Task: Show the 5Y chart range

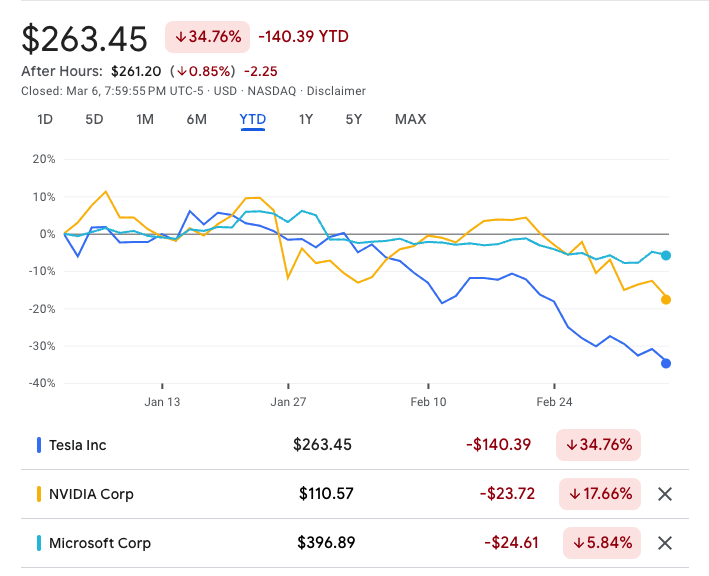Action: pos(354,119)
